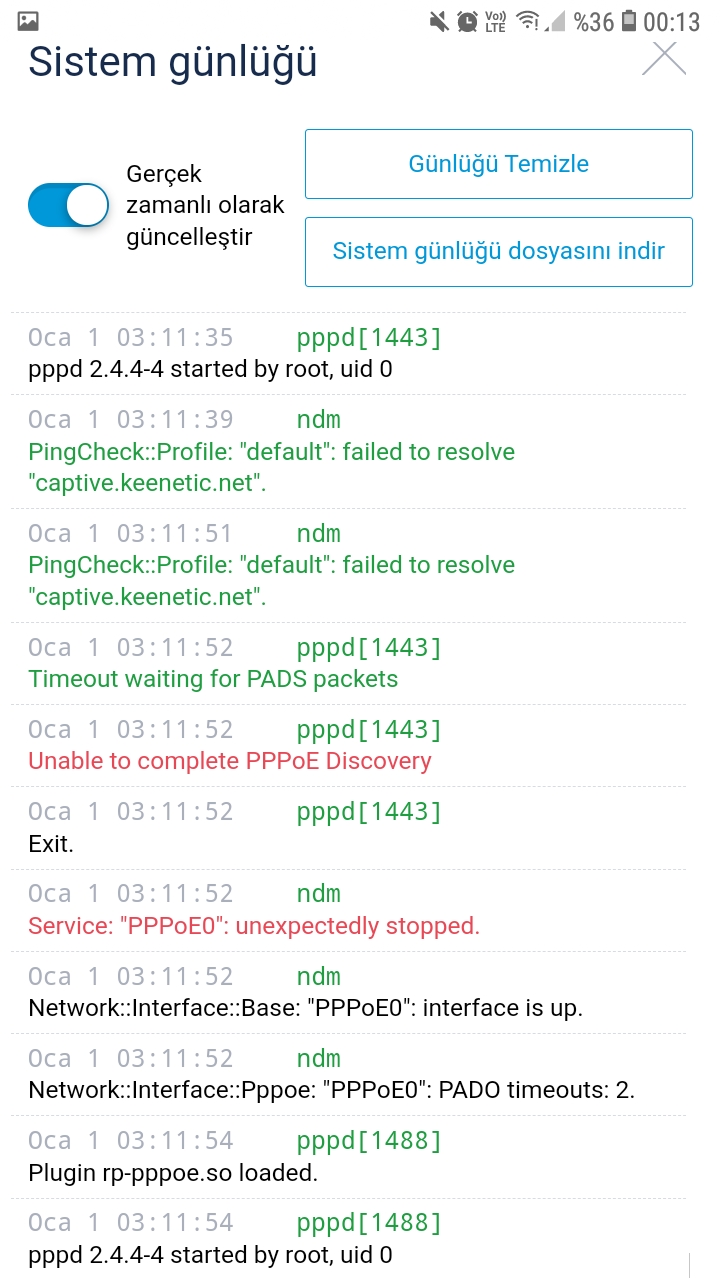
Task: Tap the alarm clock status icon
Action: (x=467, y=20)
